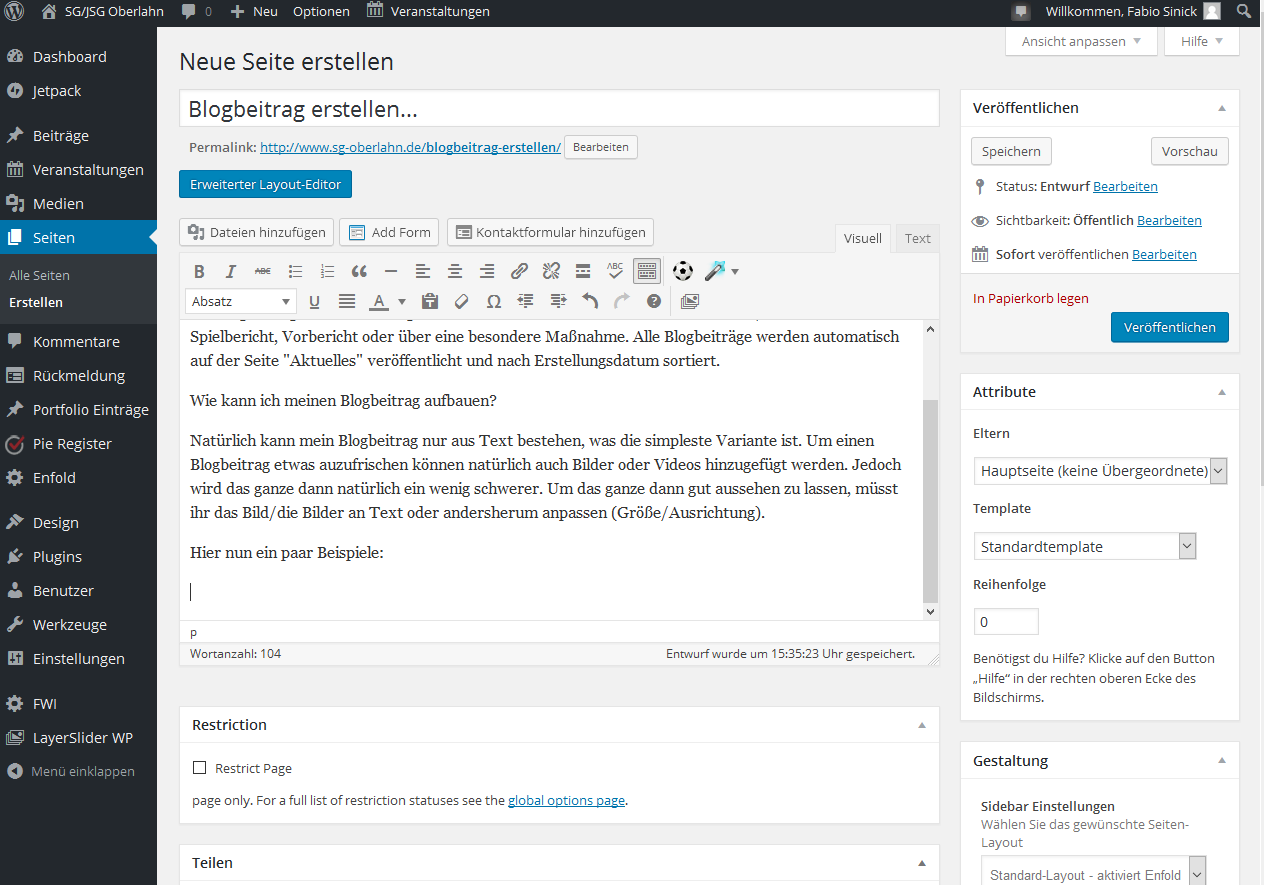Collapse the Restriction panel

tap(921, 724)
